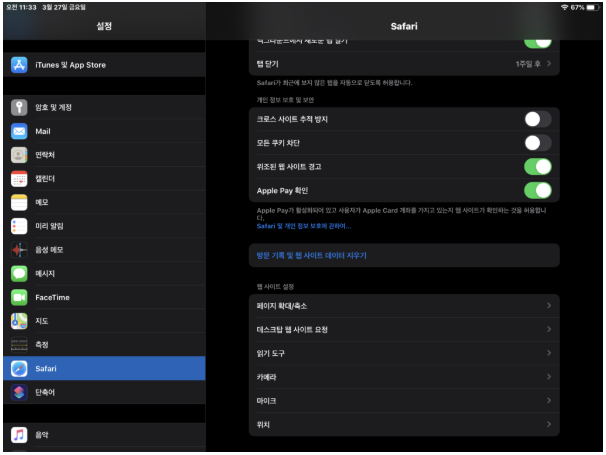Tap 암호 및 계정 label

pyautogui.click(x=53, y=107)
